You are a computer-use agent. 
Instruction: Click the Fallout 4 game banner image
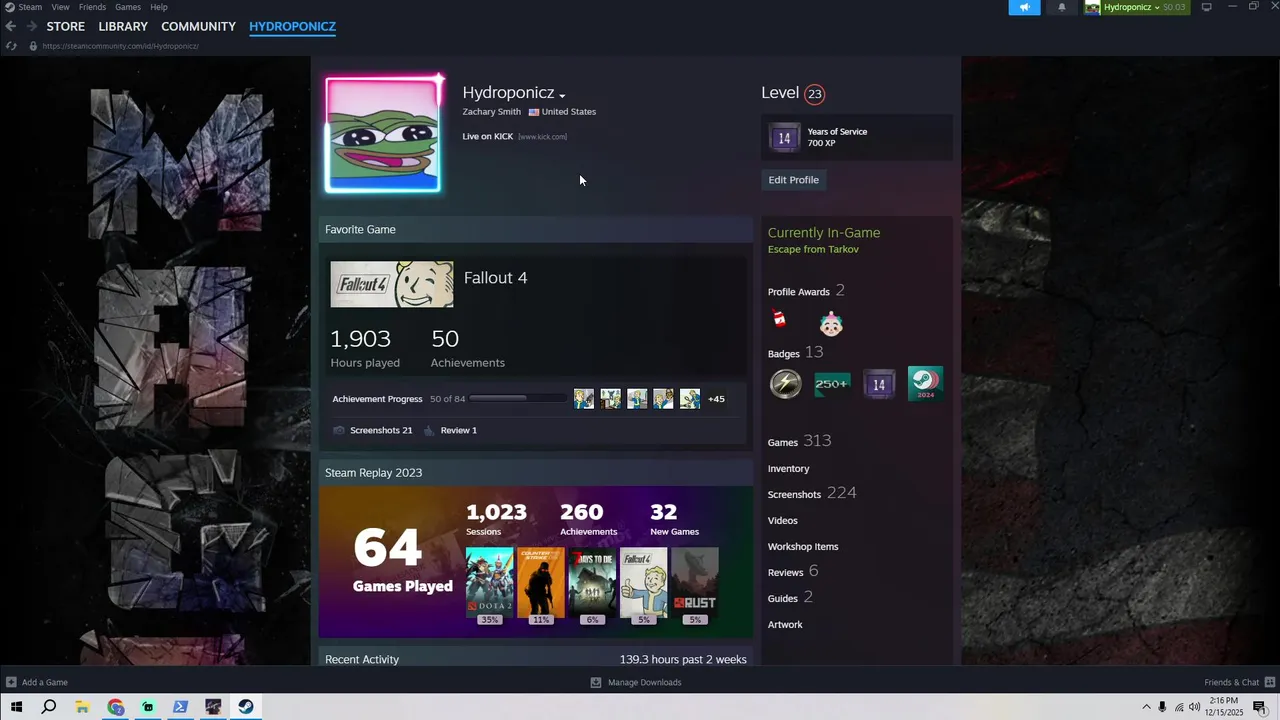(x=392, y=284)
